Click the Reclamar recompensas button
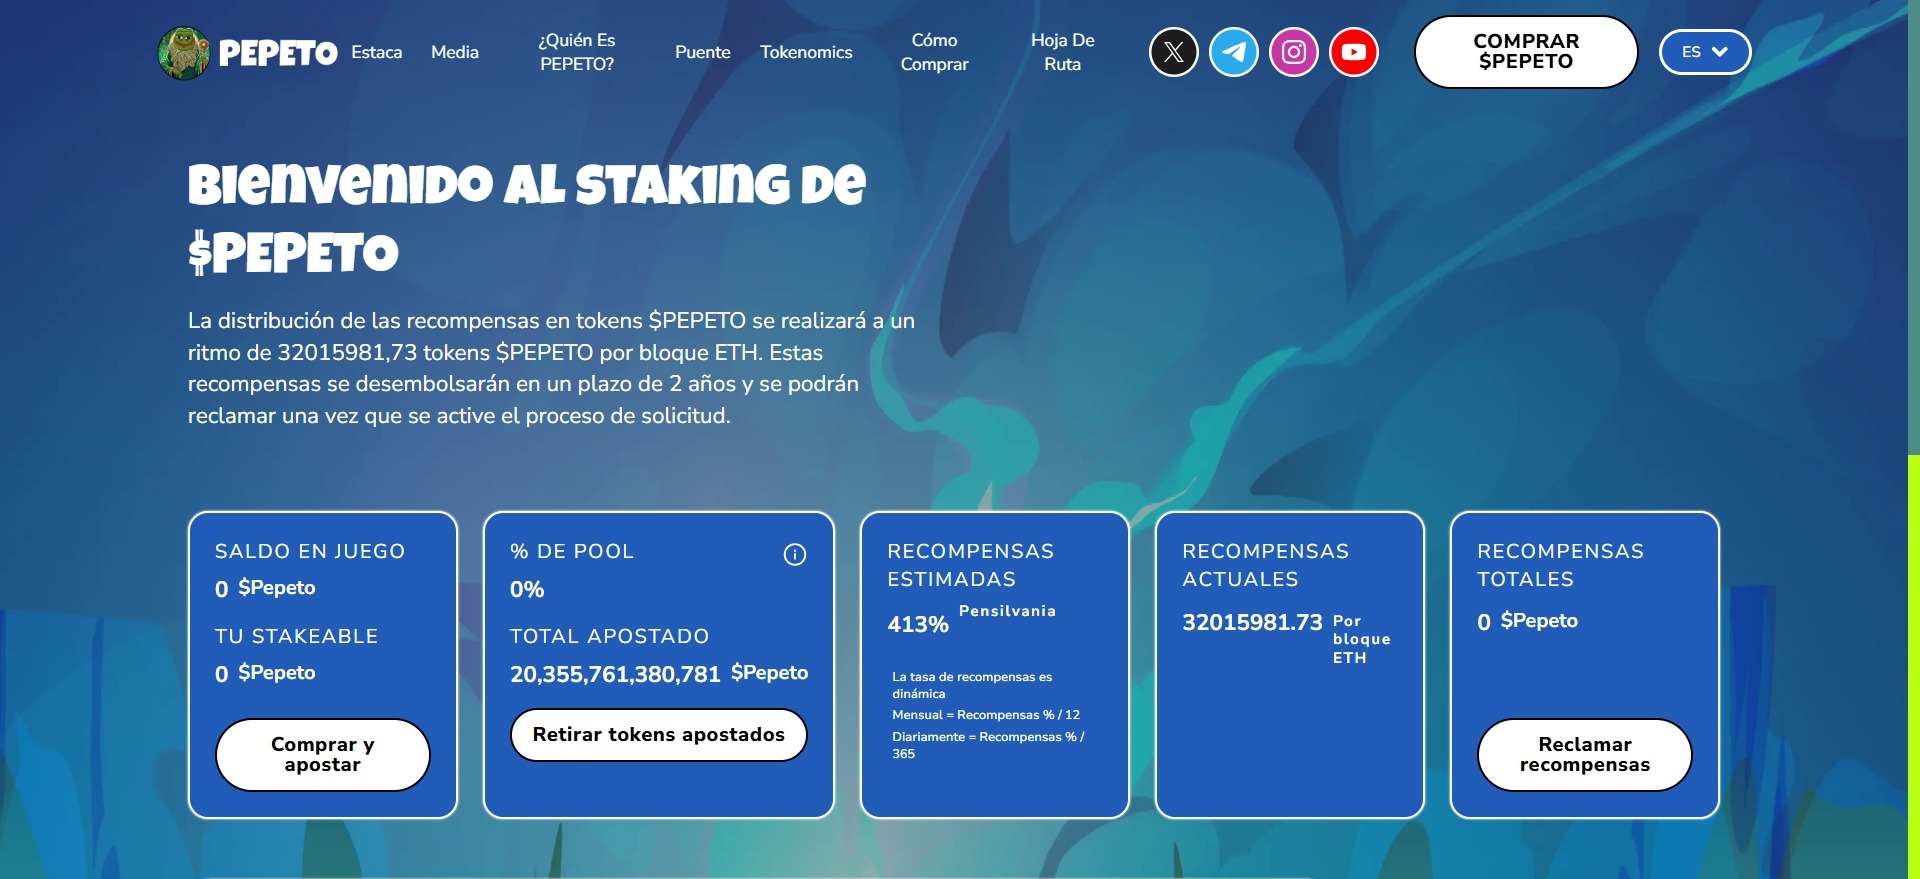 coord(1585,755)
